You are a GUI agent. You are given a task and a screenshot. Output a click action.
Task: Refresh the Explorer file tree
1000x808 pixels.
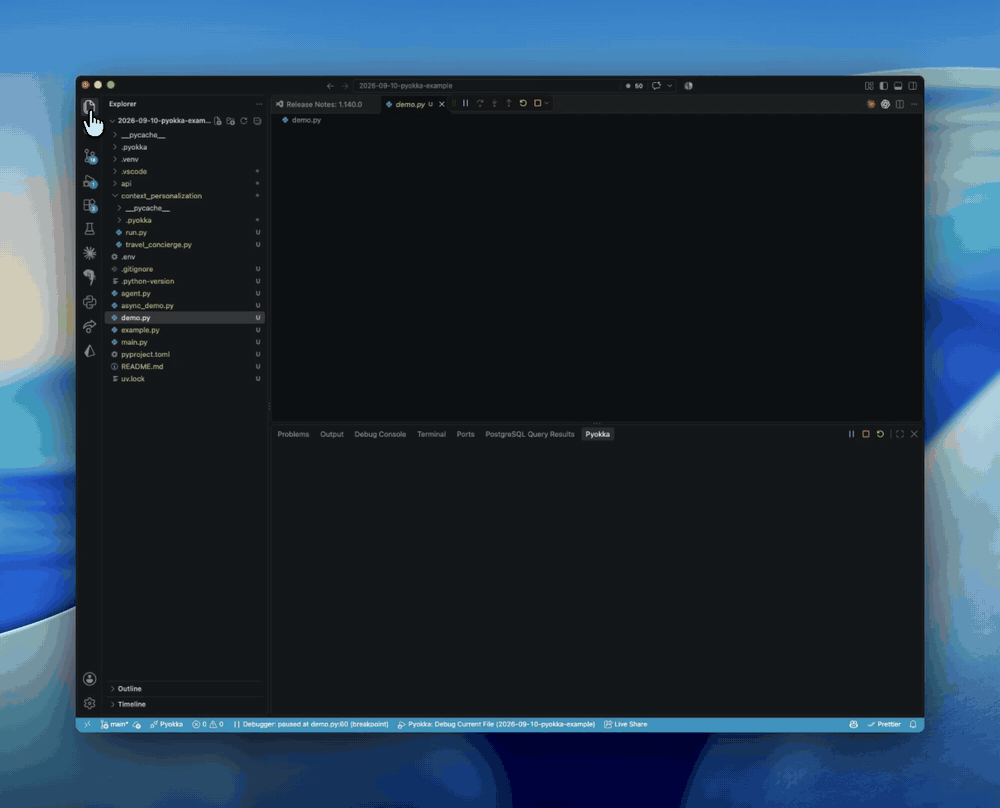pos(244,121)
